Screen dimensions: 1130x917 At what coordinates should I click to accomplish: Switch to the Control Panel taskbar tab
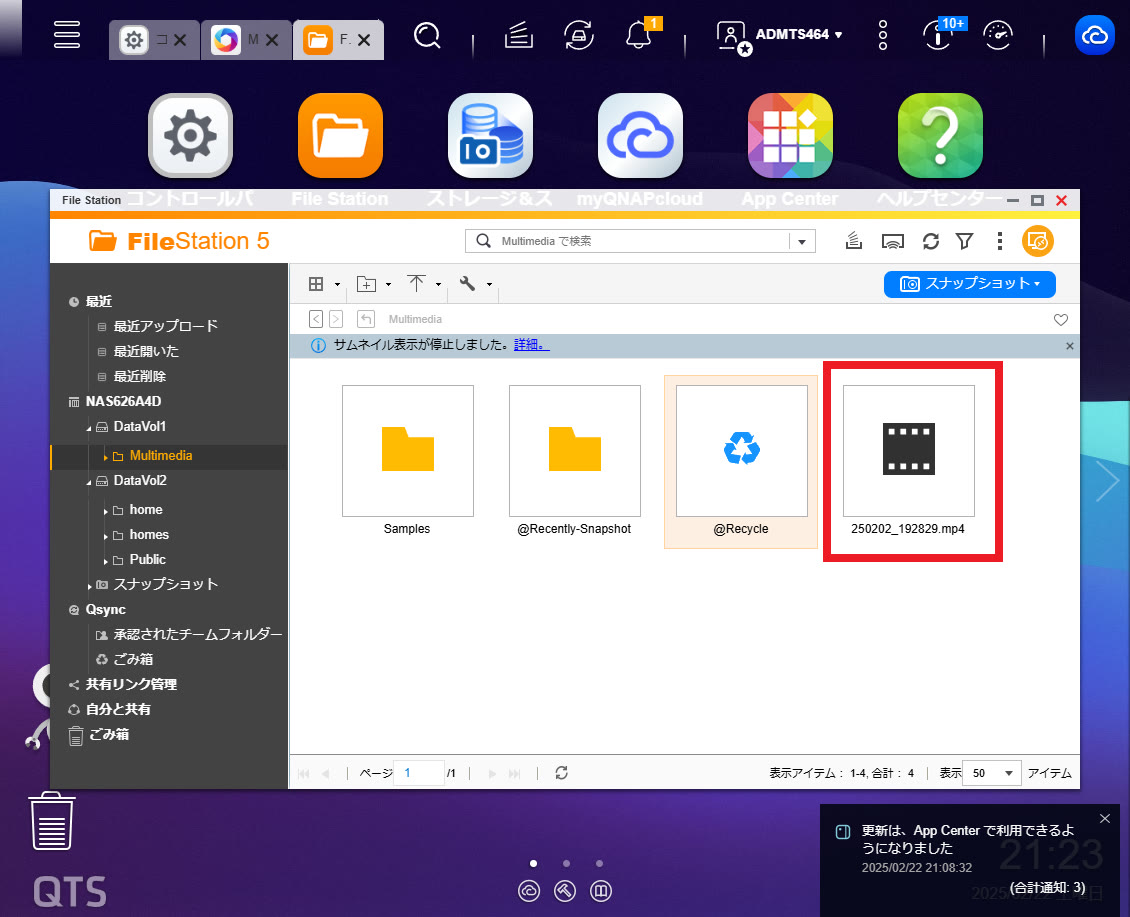pos(154,40)
